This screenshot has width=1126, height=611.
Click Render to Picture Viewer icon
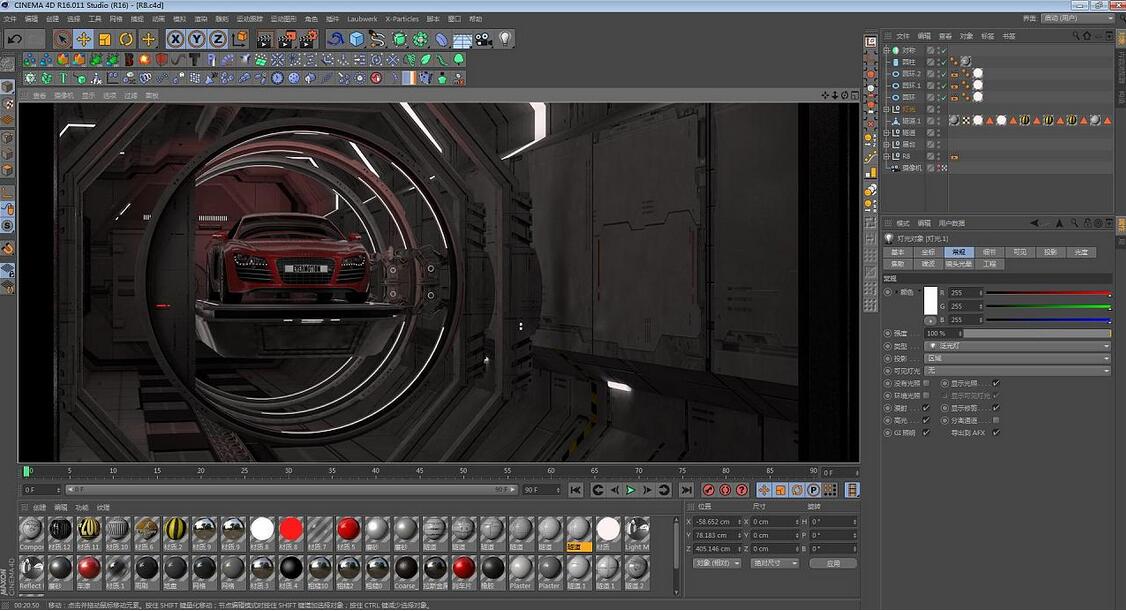tap(287, 39)
